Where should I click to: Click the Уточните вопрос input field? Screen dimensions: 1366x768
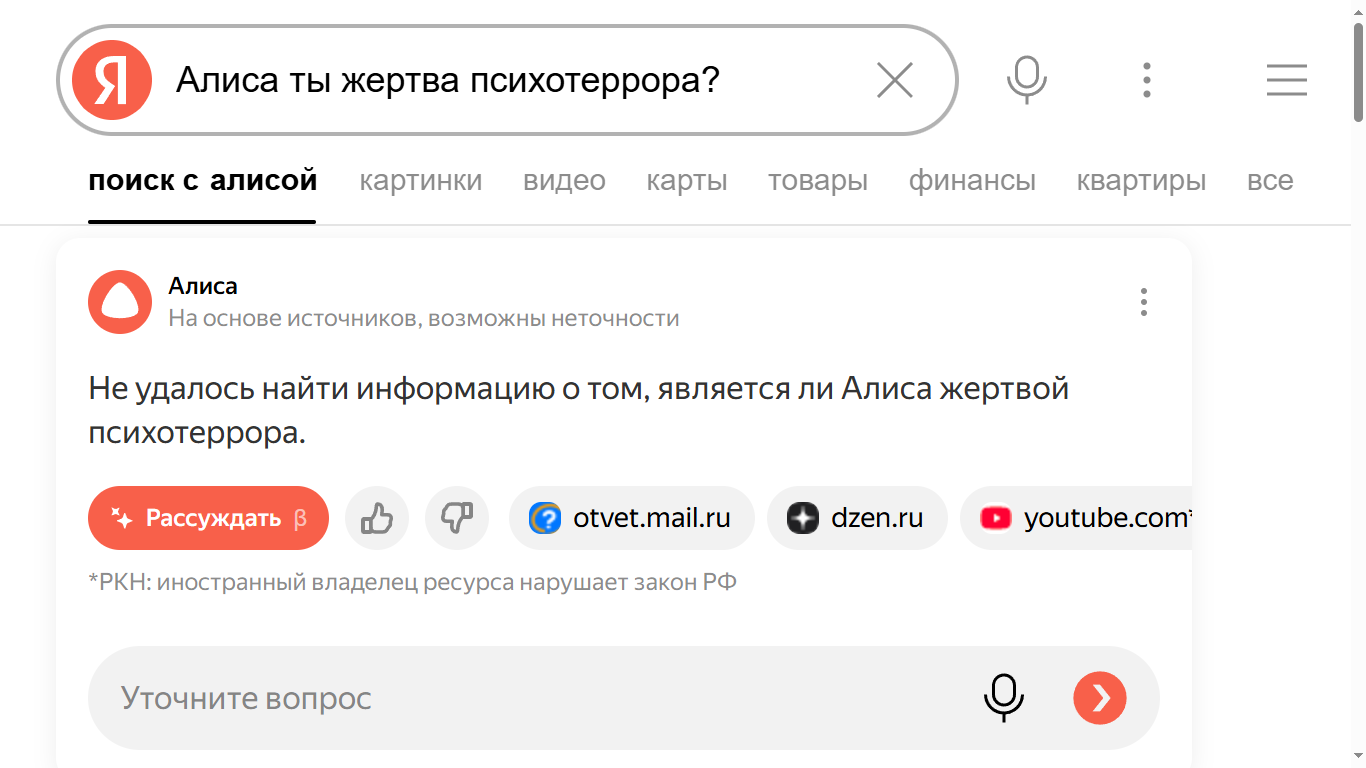point(500,698)
